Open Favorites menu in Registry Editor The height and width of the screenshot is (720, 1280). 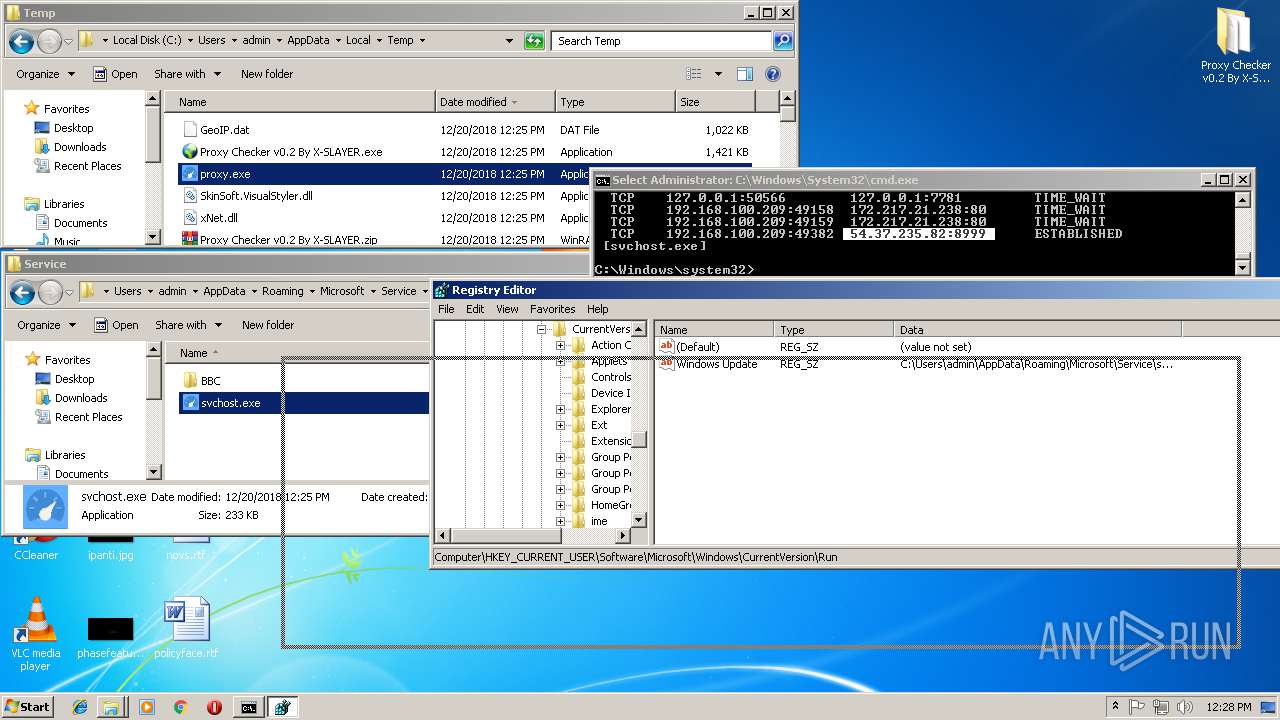553,309
